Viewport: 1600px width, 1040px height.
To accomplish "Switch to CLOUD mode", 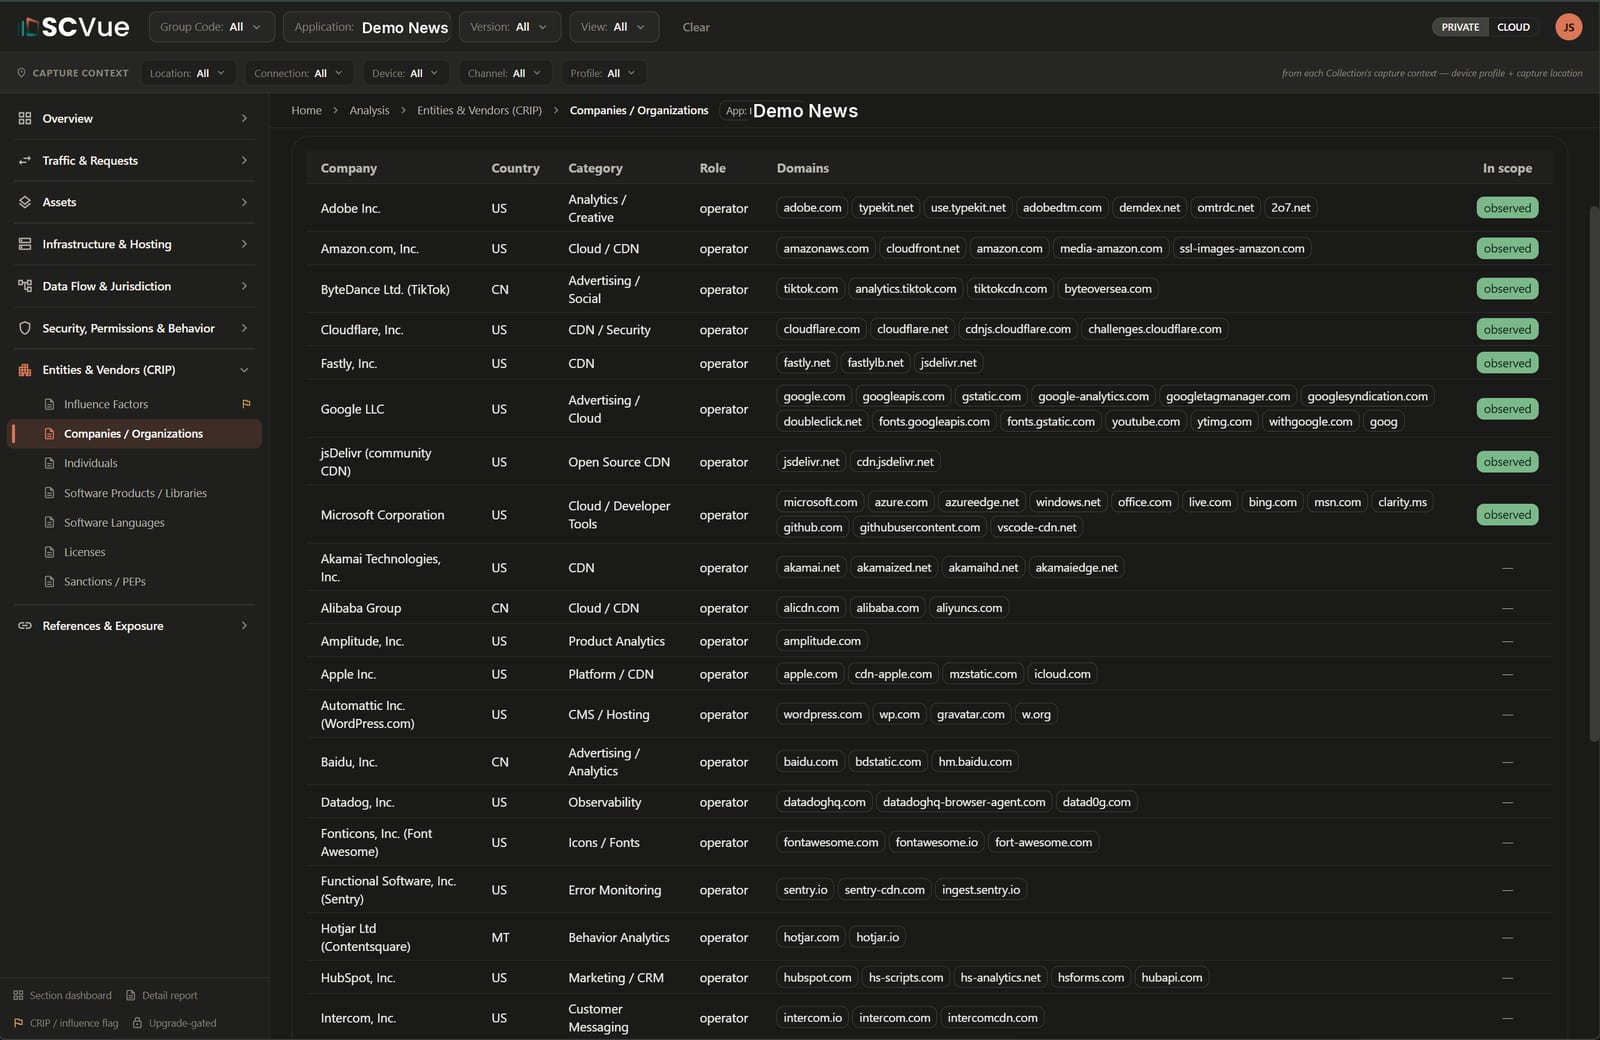I will 1513,27.
